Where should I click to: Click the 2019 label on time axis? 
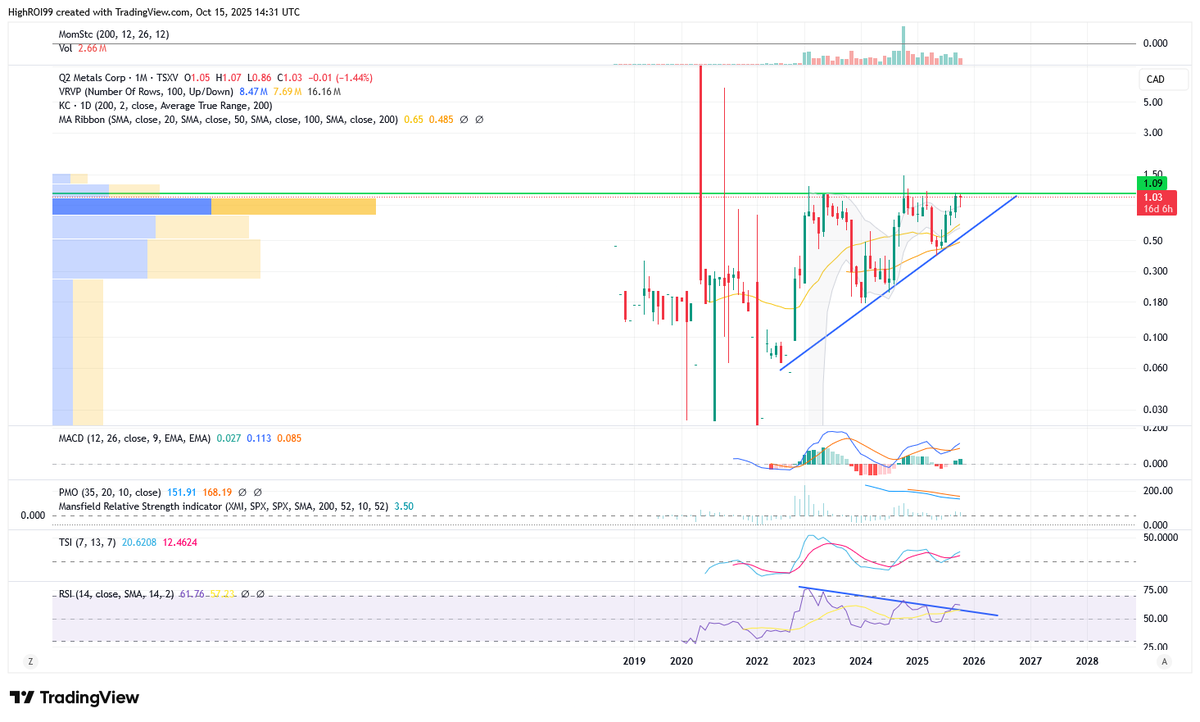tap(634, 661)
